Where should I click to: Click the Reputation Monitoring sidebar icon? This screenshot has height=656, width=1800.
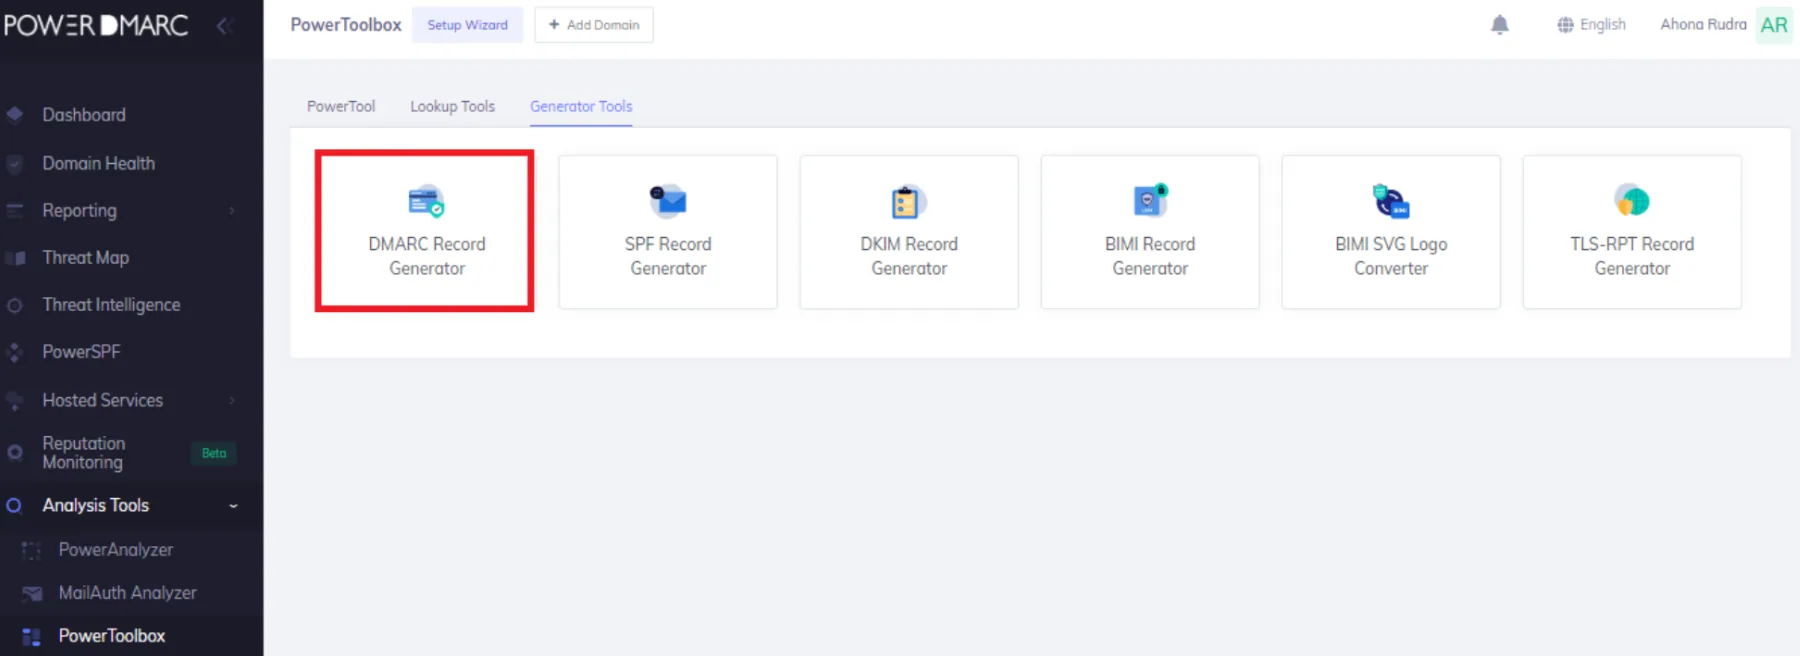coord(15,453)
